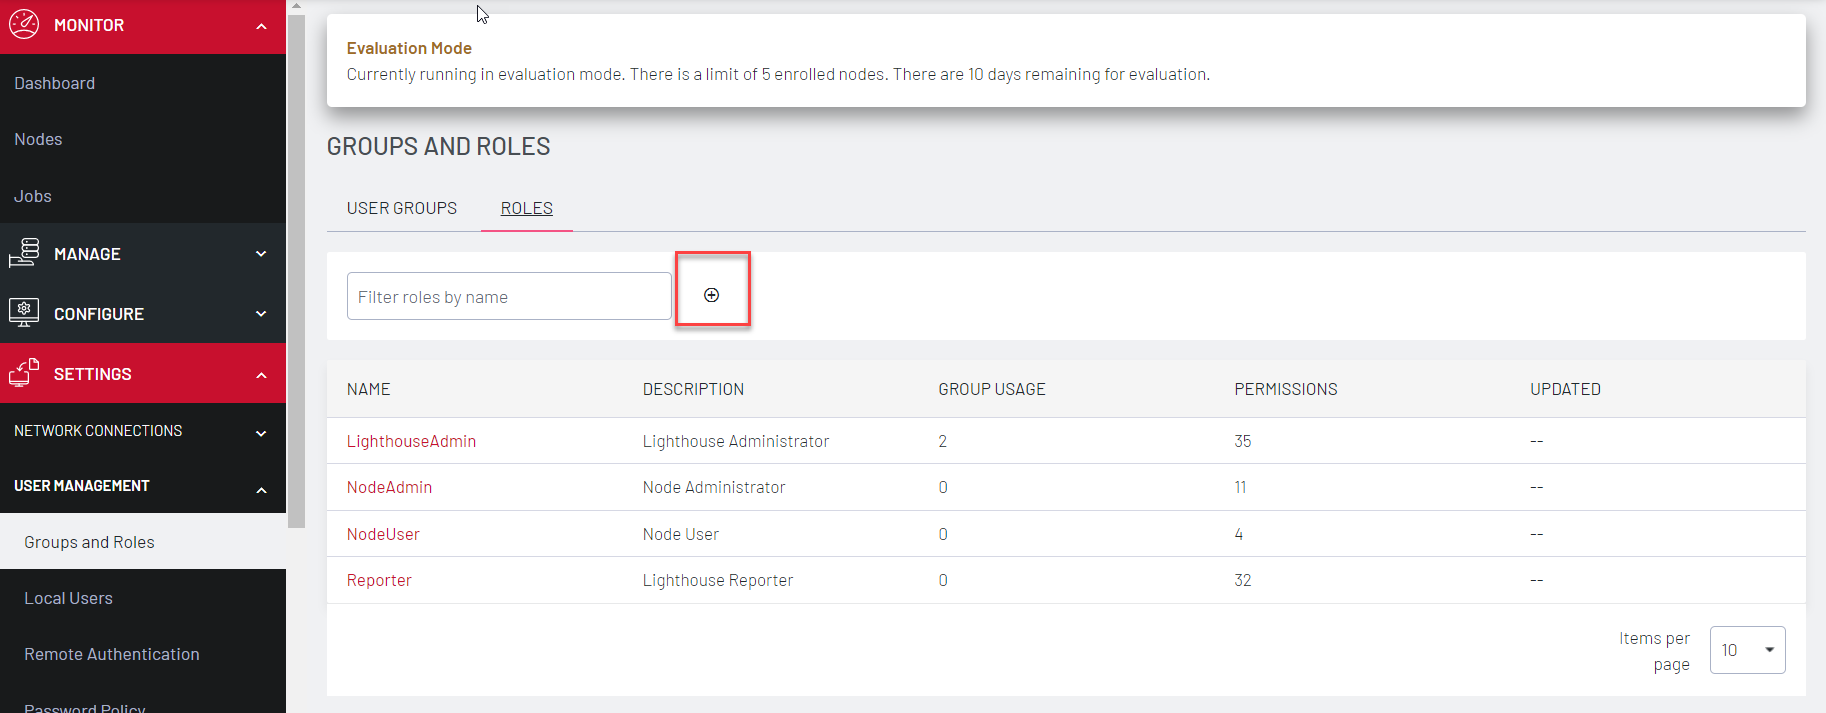Go to Dashboard in sidebar
Viewport: 1826px width, 713px height.
click(x=55, y=83)
